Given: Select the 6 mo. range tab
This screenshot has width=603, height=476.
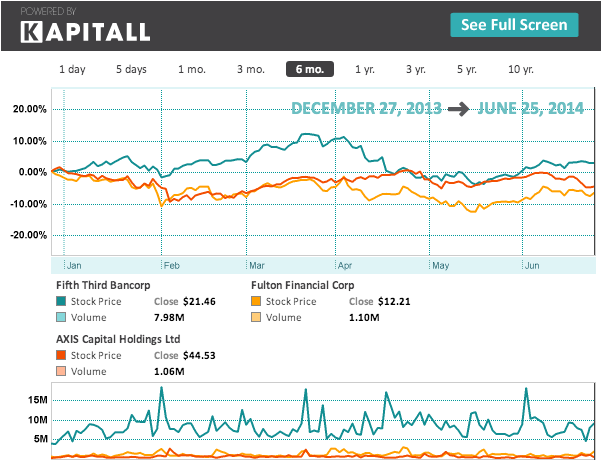Looking at the screenshot, I should [x=310, y=69].
